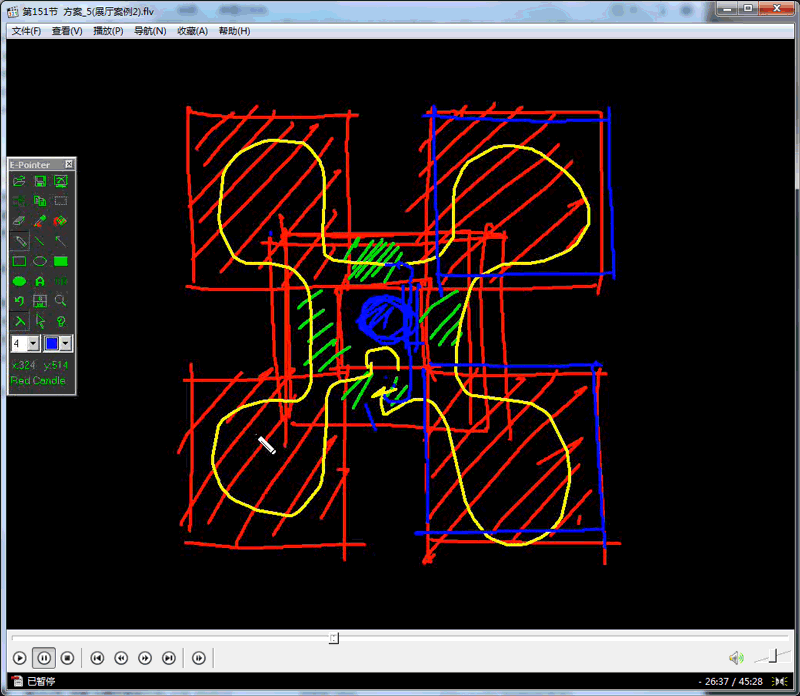
Task: Open the 帮助(H) menu
Action: coord(234,31)
